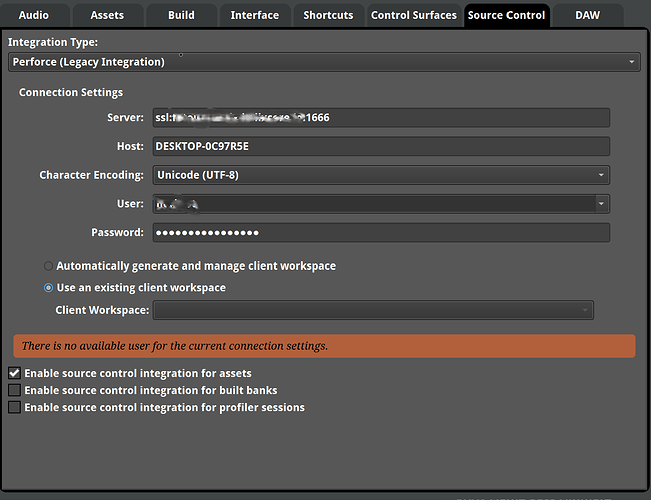Open the Character Encoding dropdown

click(380, 175)
